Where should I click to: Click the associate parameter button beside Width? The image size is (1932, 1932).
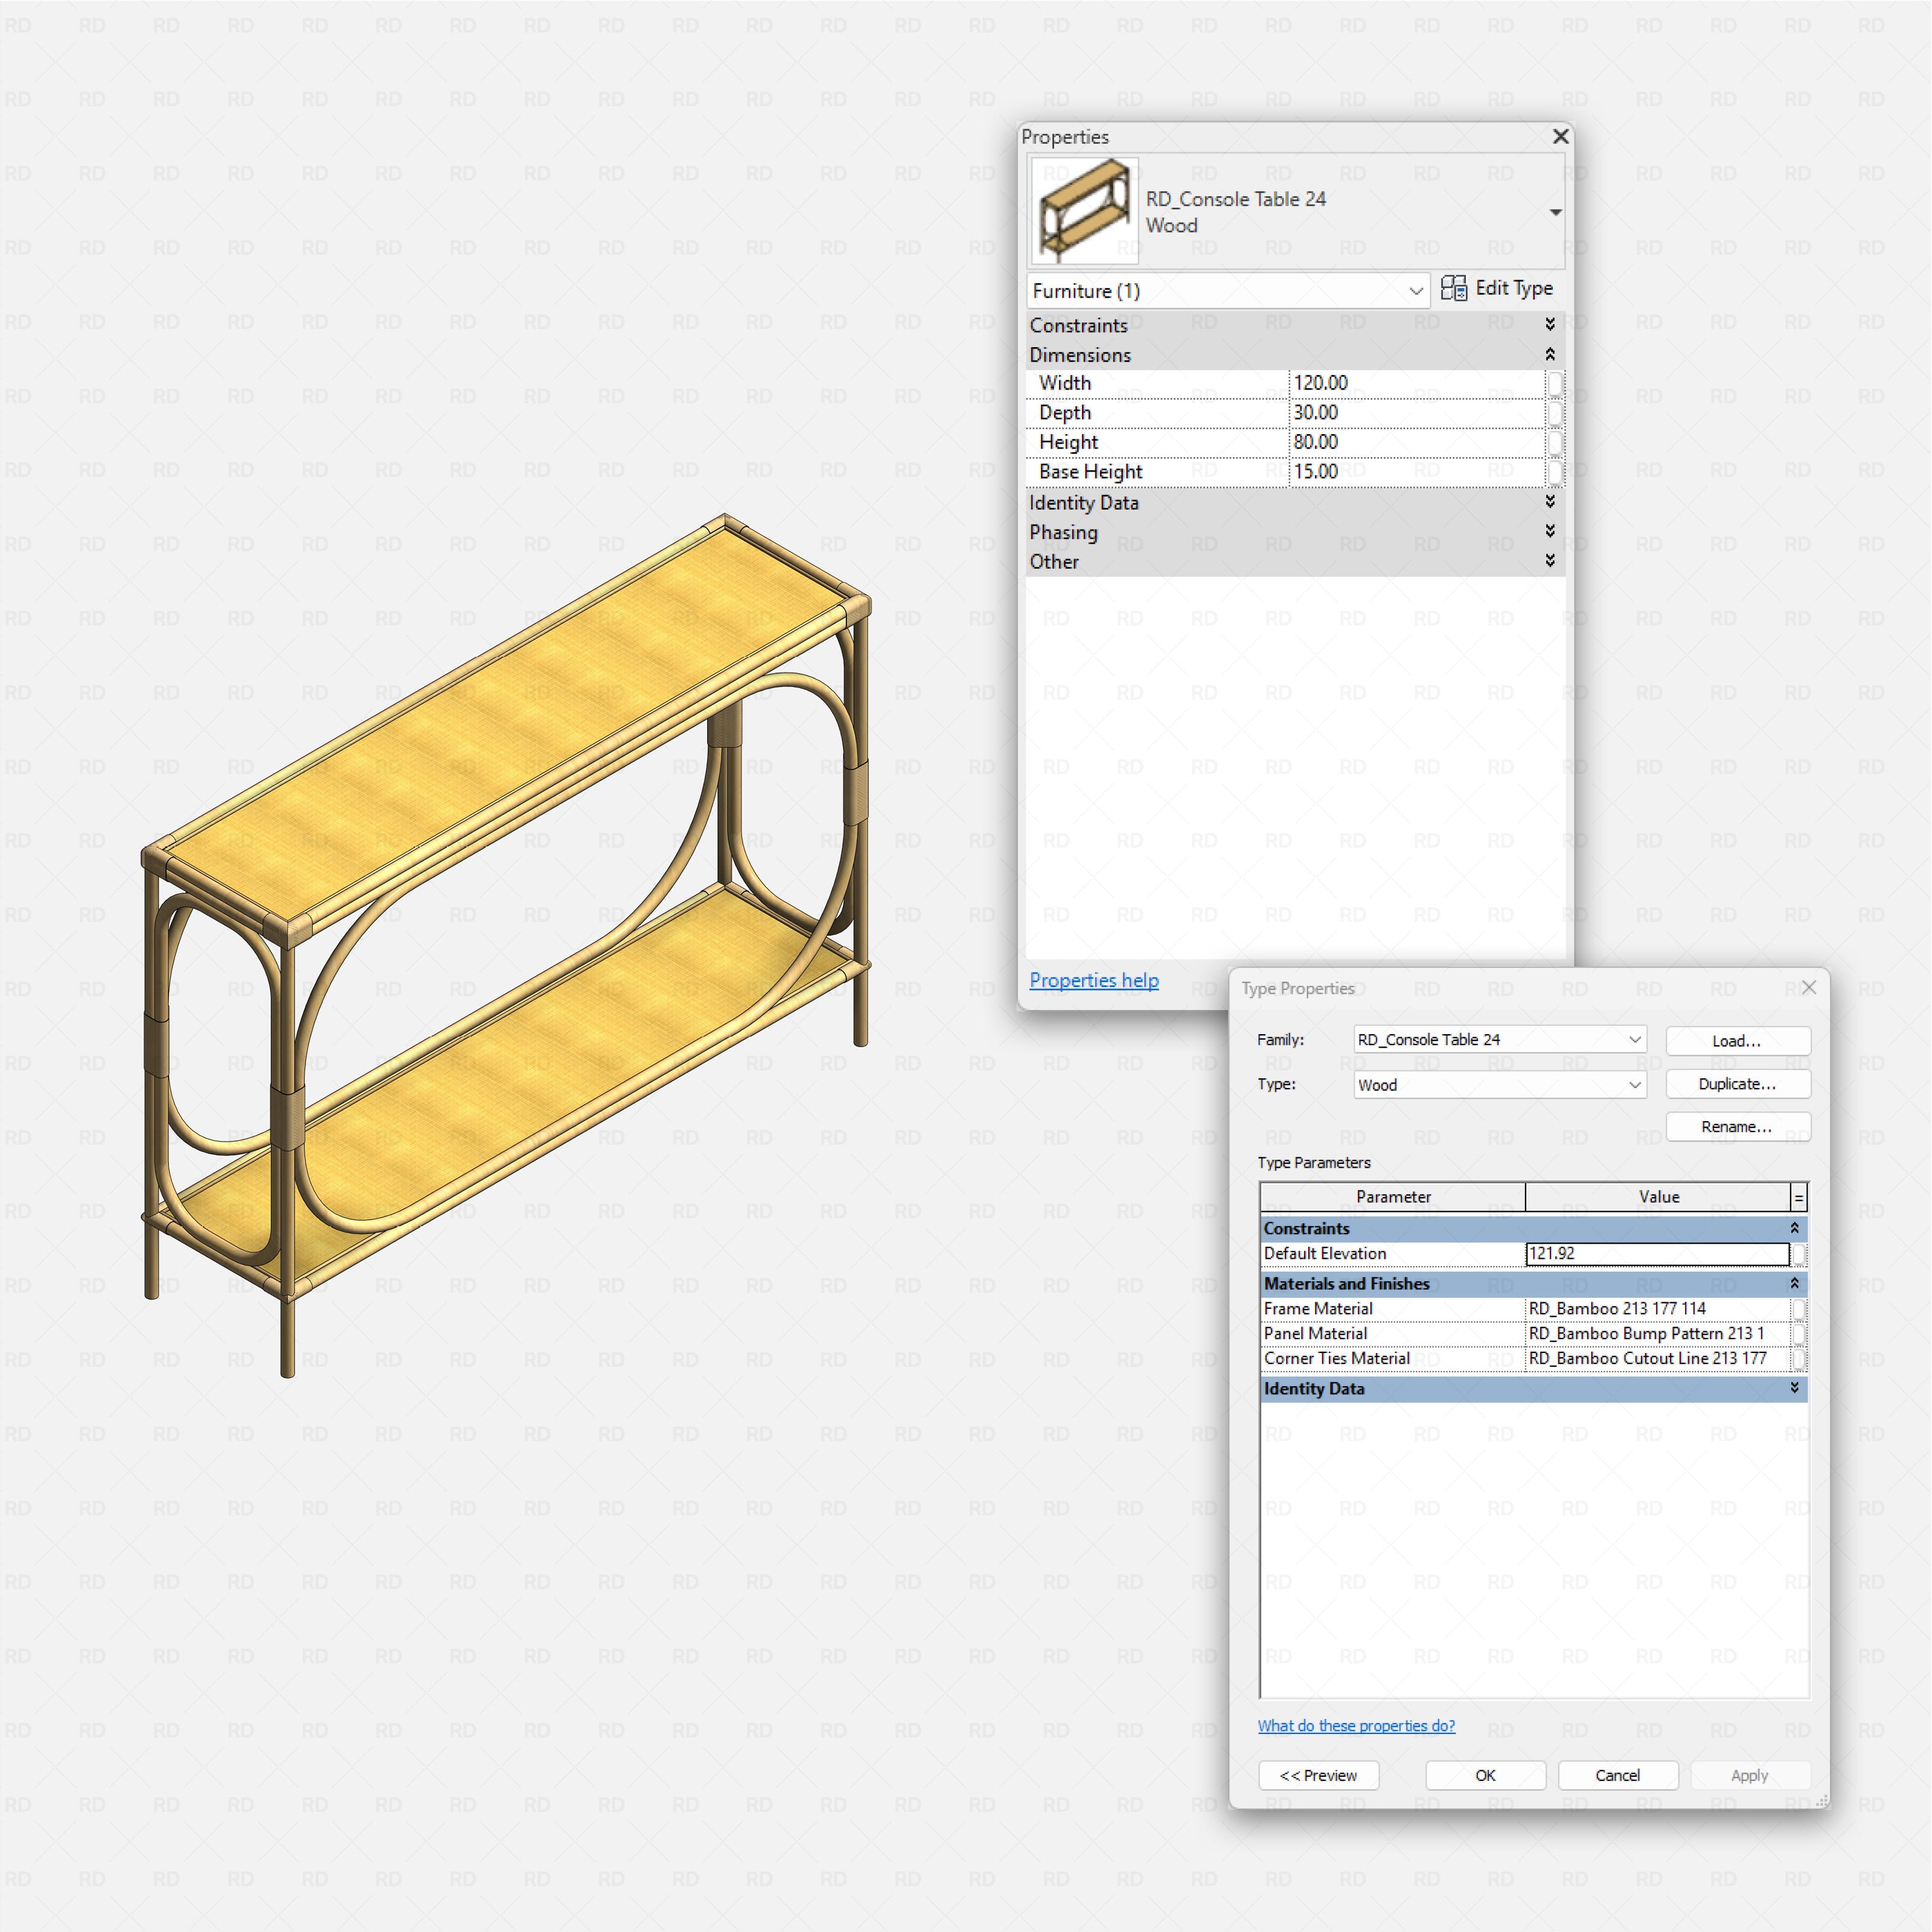1556,383
